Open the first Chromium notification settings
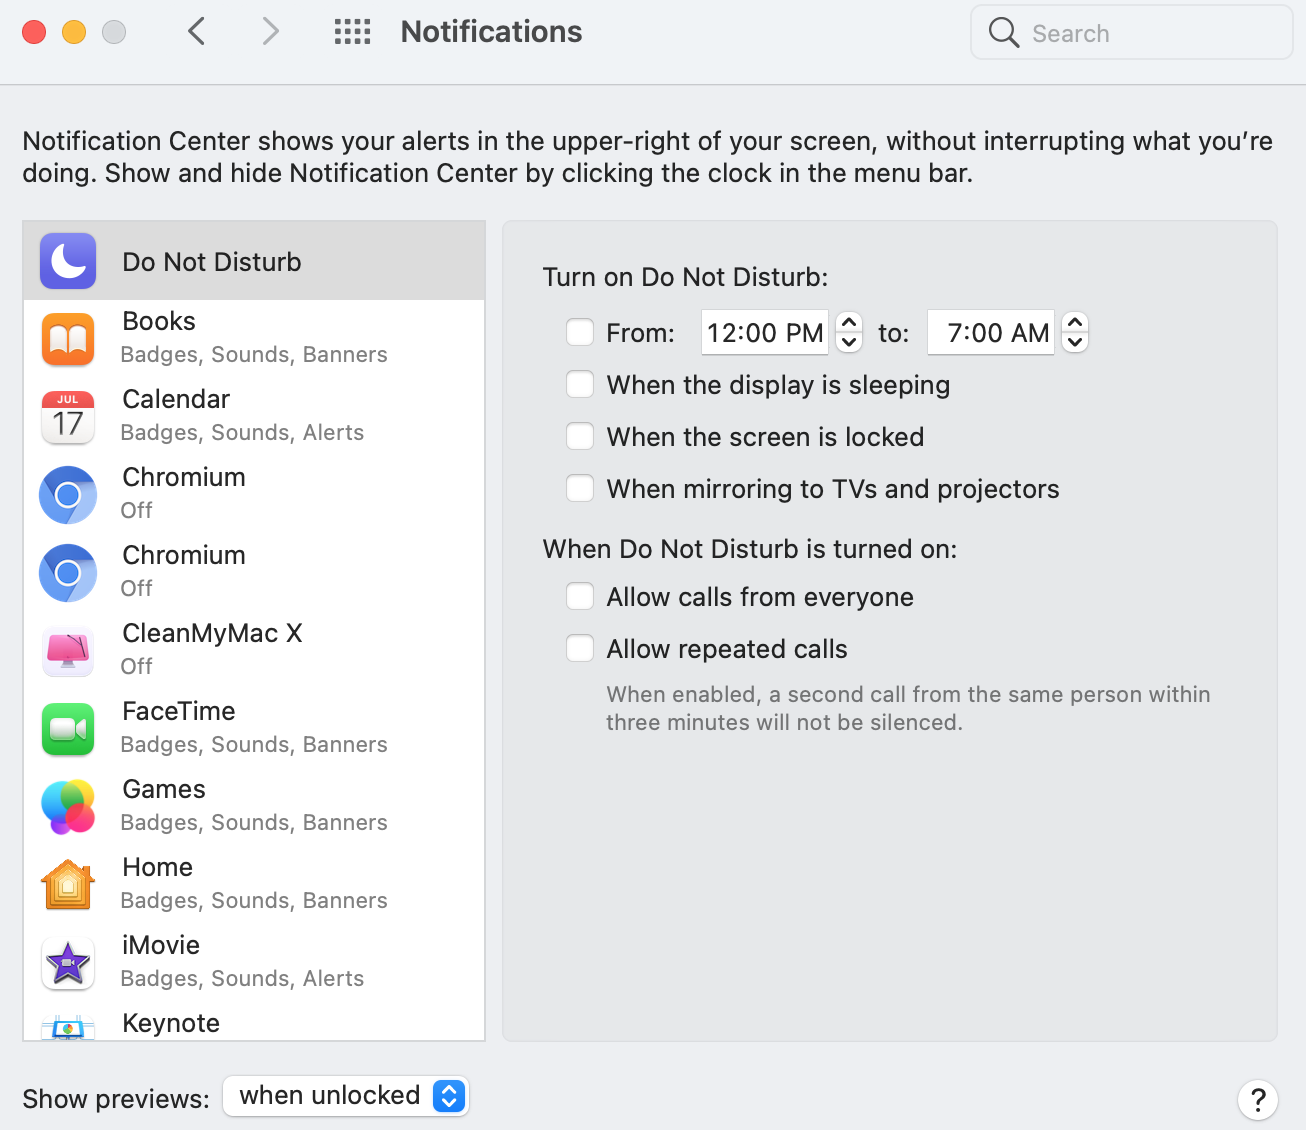Viewport: 1306px width, 1130px height. pos(184,492)
